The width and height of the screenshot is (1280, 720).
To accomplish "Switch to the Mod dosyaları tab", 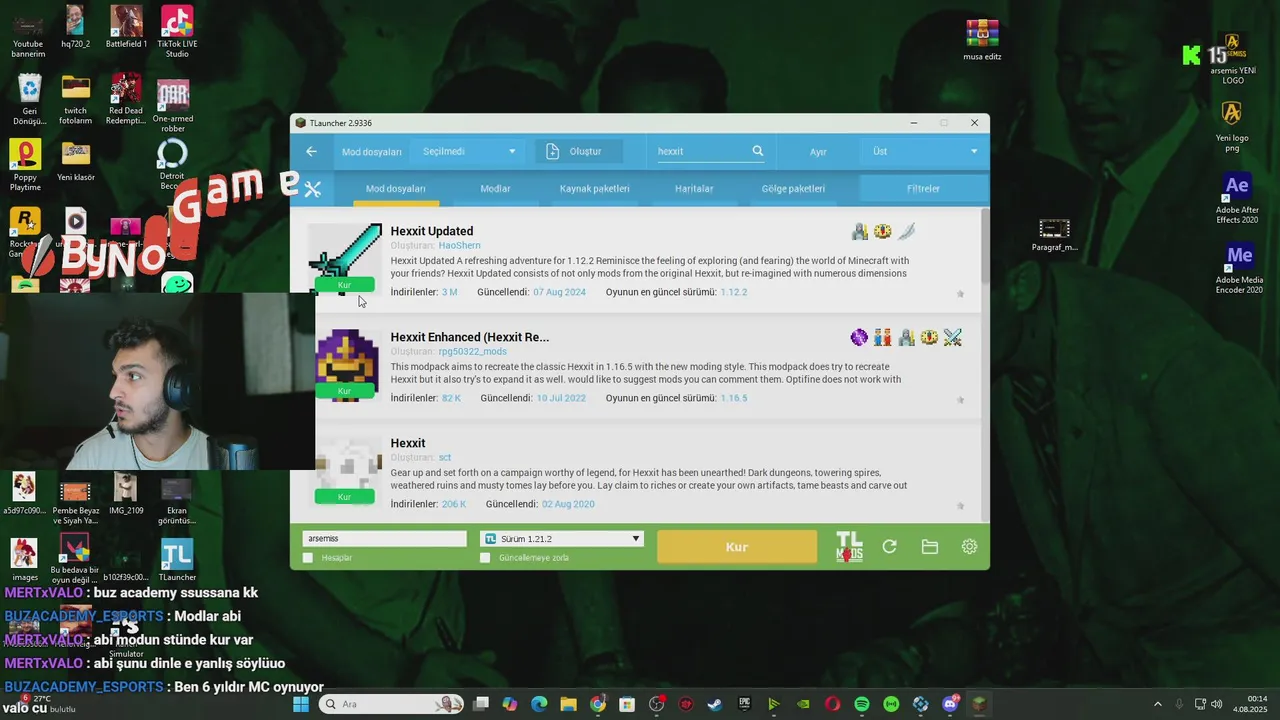I will click(x=395, y=188).
